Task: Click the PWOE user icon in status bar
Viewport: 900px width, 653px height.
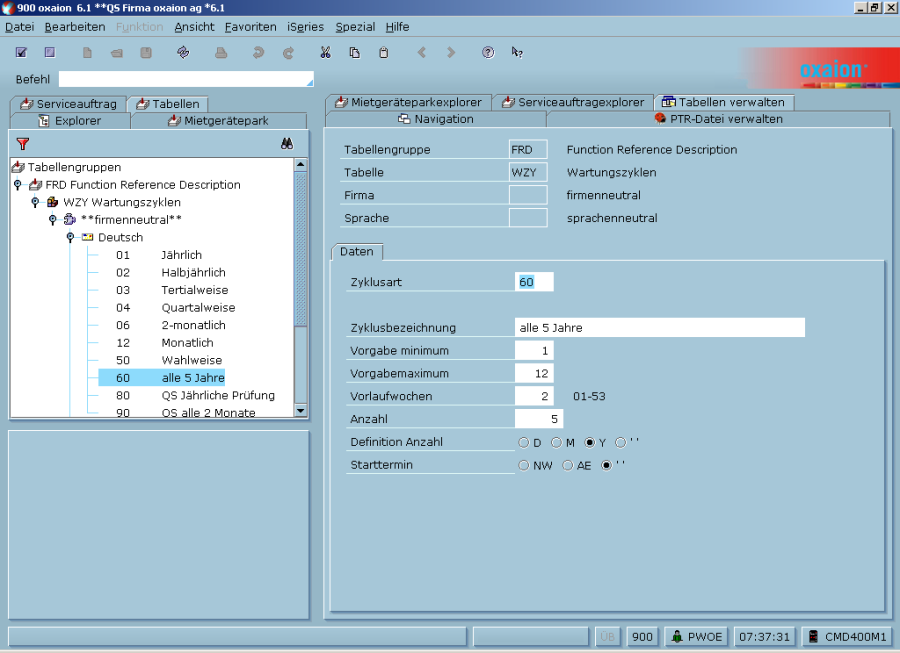Action: [677, 636]
